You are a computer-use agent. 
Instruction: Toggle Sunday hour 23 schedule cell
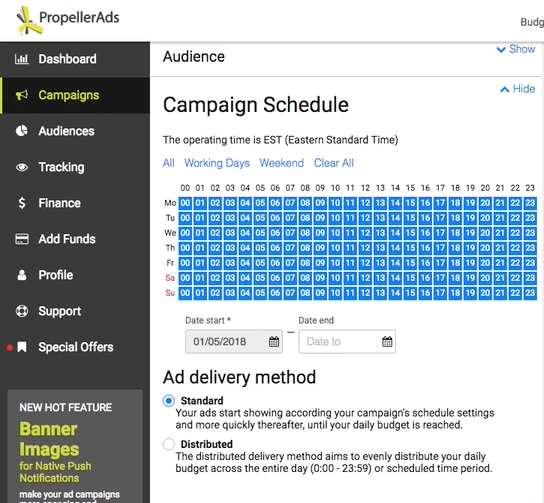coord(530,293)
